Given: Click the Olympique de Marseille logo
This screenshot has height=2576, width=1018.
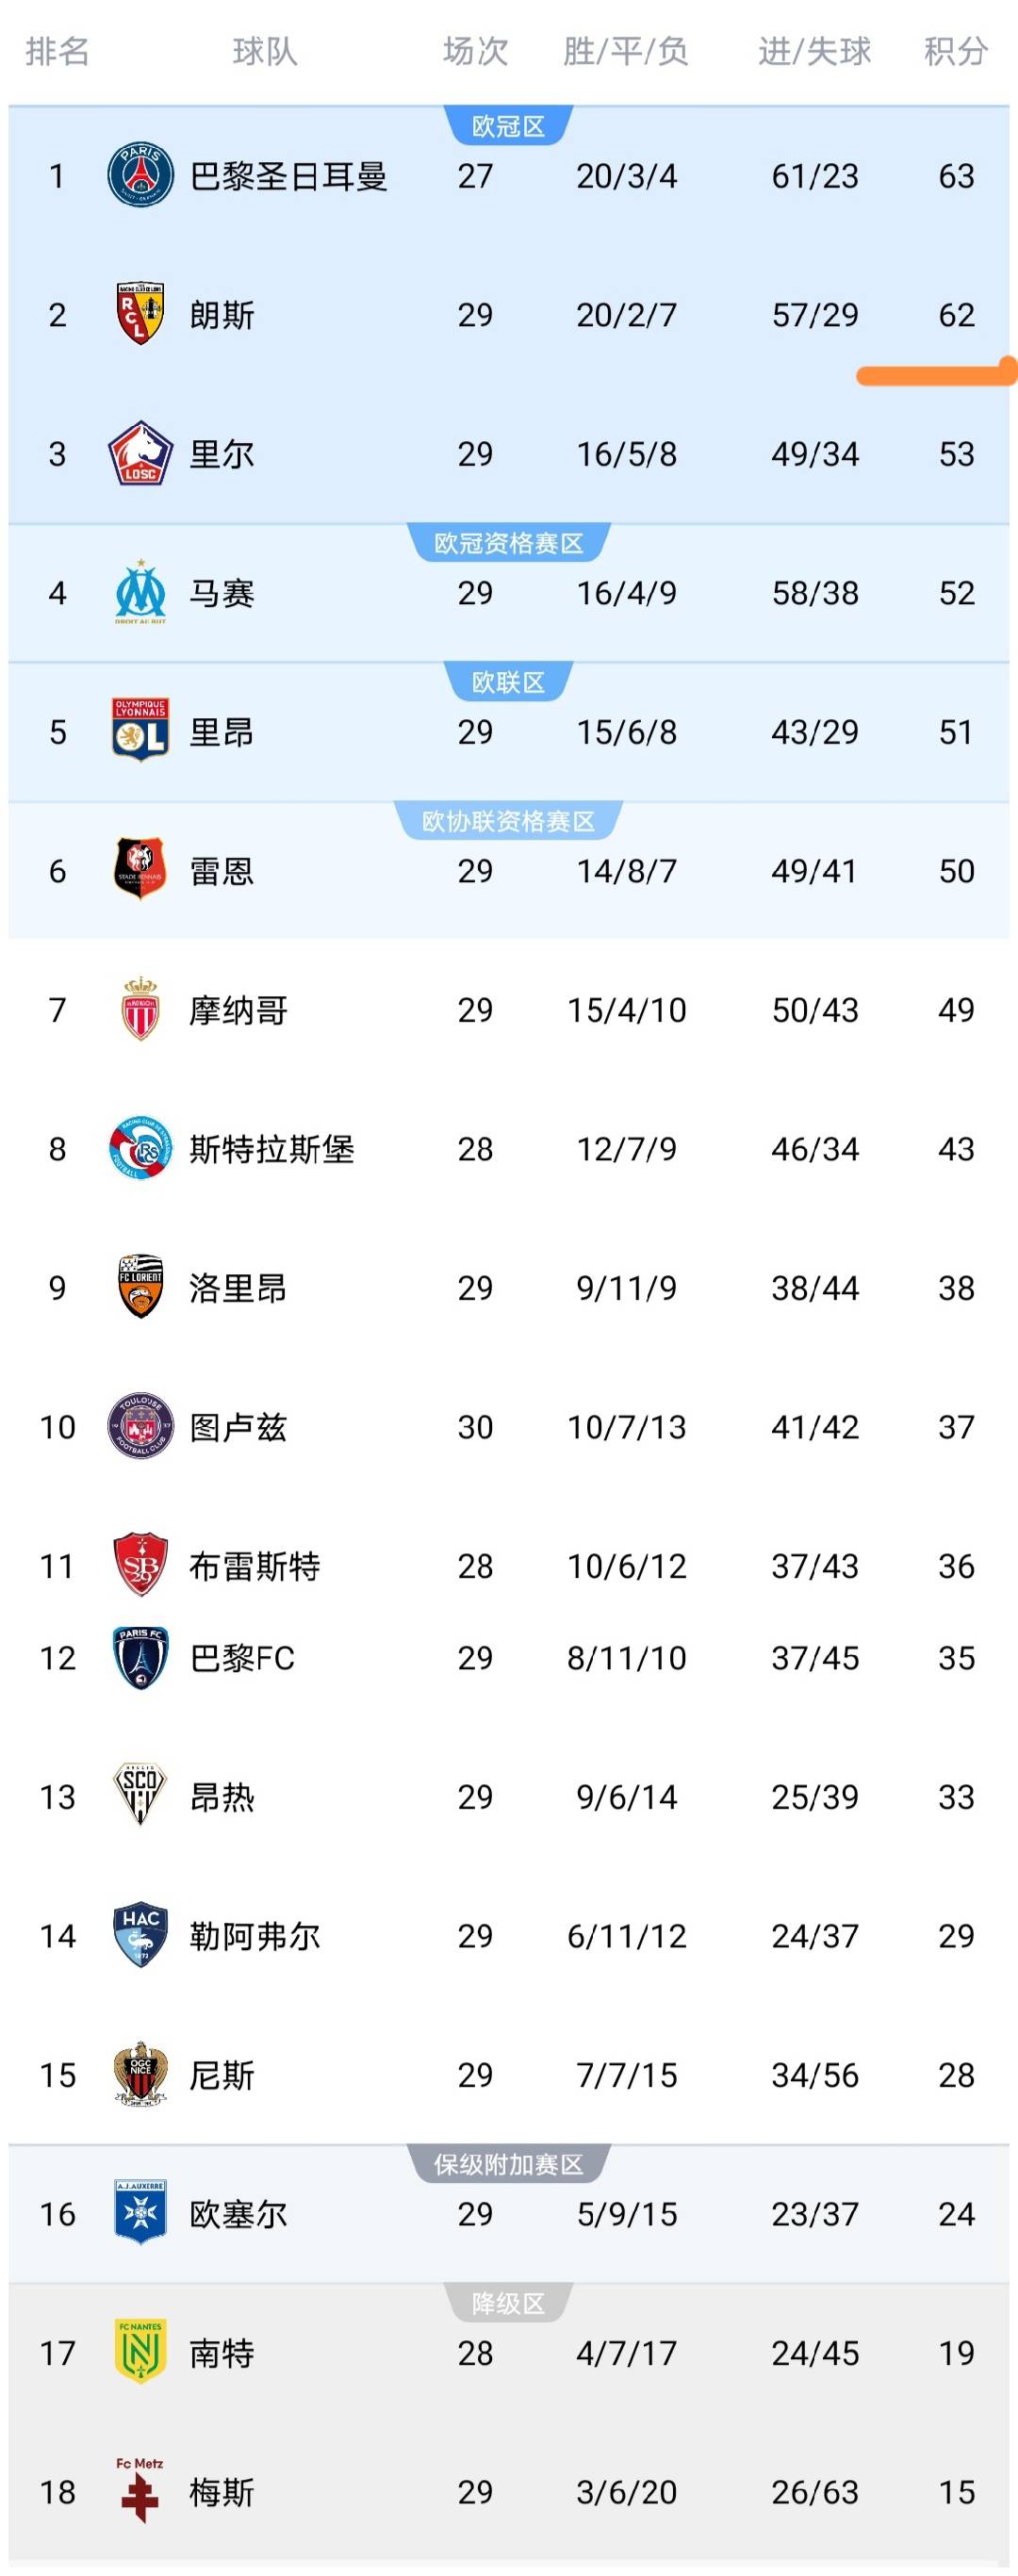Looking at the screenshot, I should pos(140,592).
